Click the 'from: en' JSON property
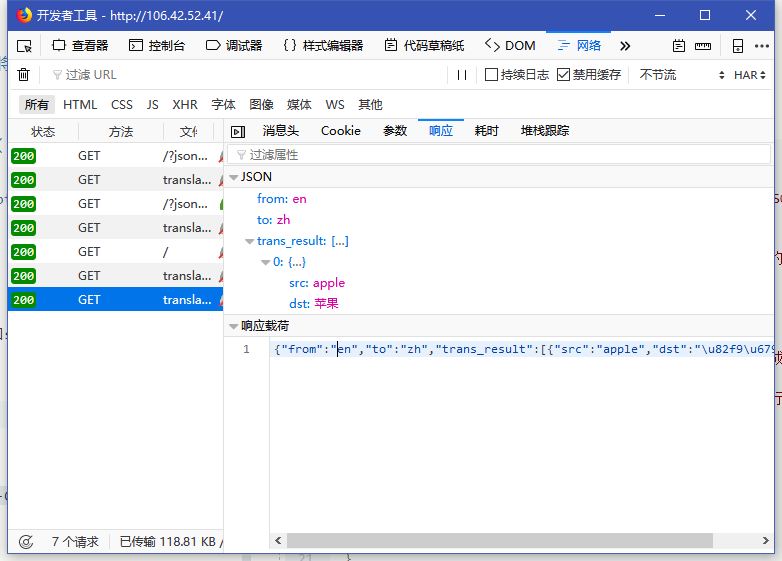This screenshot has width=782, height=561. coord(282,199)
